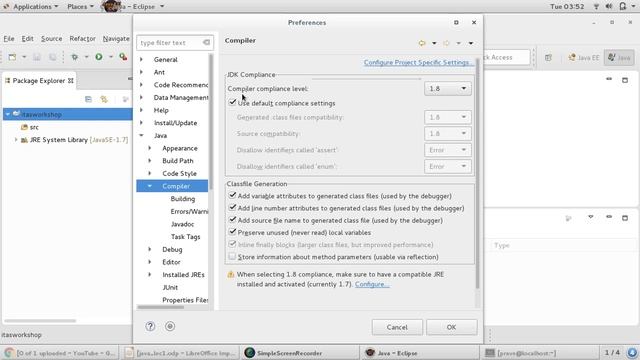Open Generated .class files compatibility dropdown
Image resolution: width=640 pixels, height=360 pixels.
point(448,117)
